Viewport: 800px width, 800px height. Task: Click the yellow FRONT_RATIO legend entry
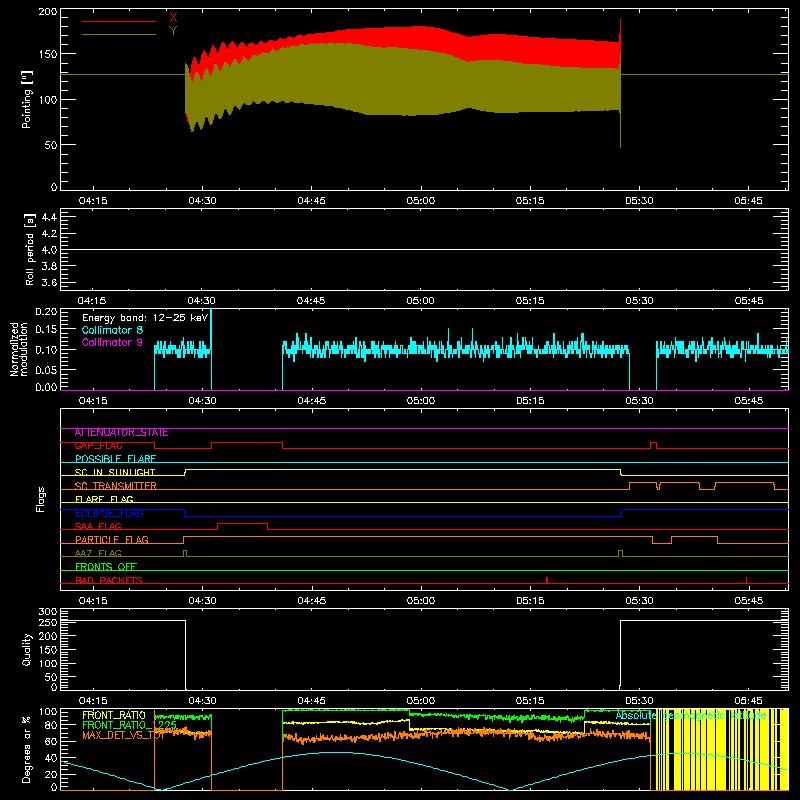(114, 715)
